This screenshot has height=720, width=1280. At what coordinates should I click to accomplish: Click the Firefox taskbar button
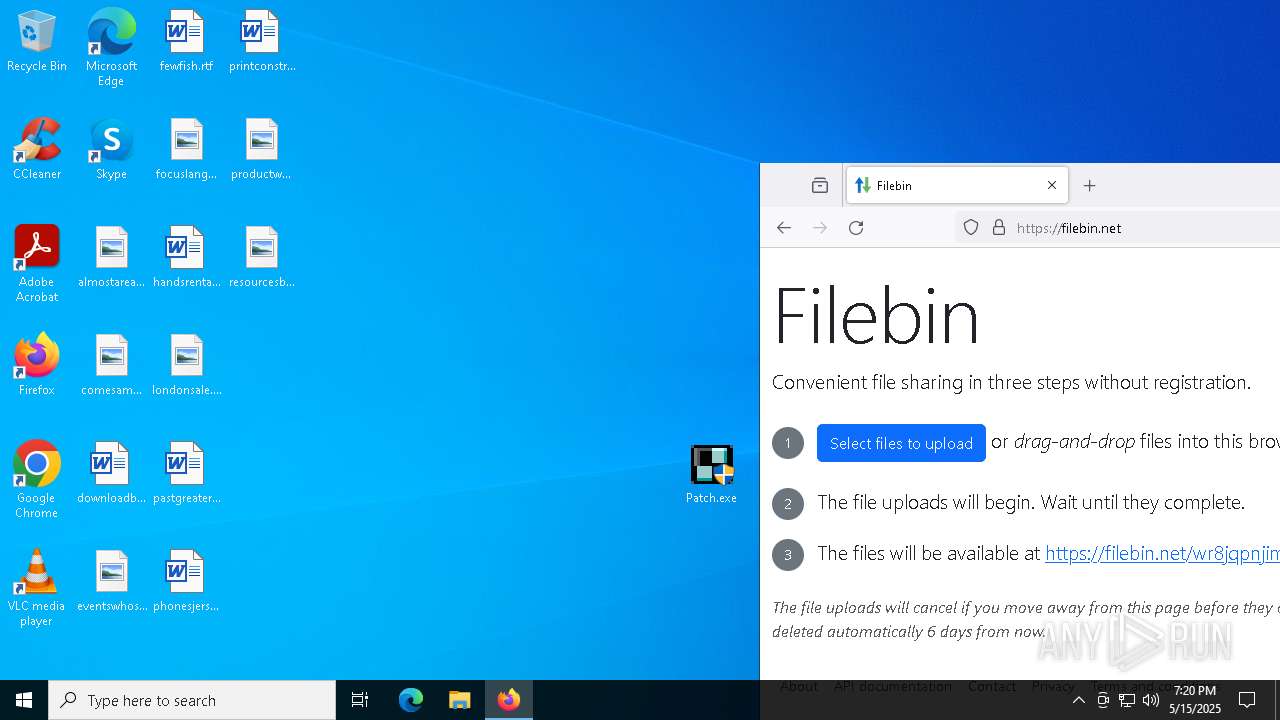509,700
